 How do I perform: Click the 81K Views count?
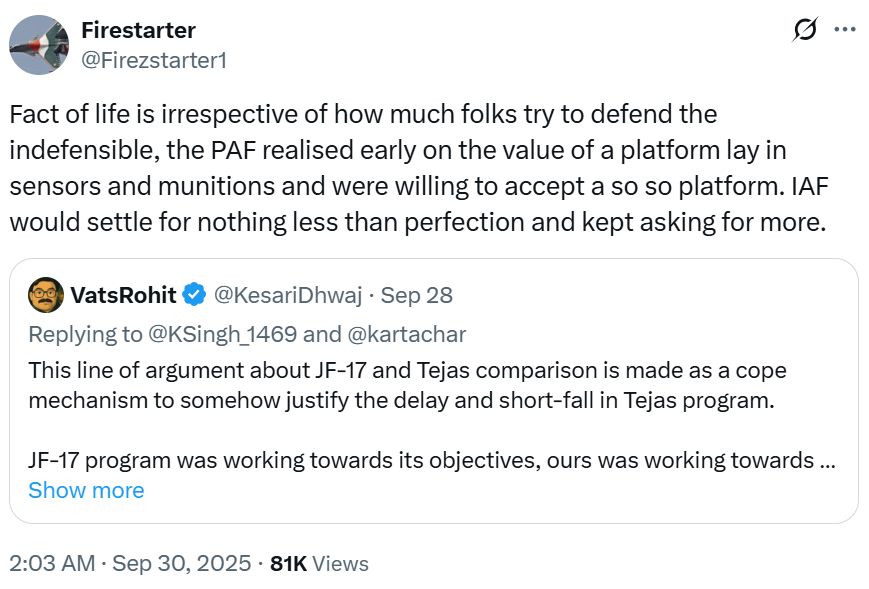[x=319, y=564]
